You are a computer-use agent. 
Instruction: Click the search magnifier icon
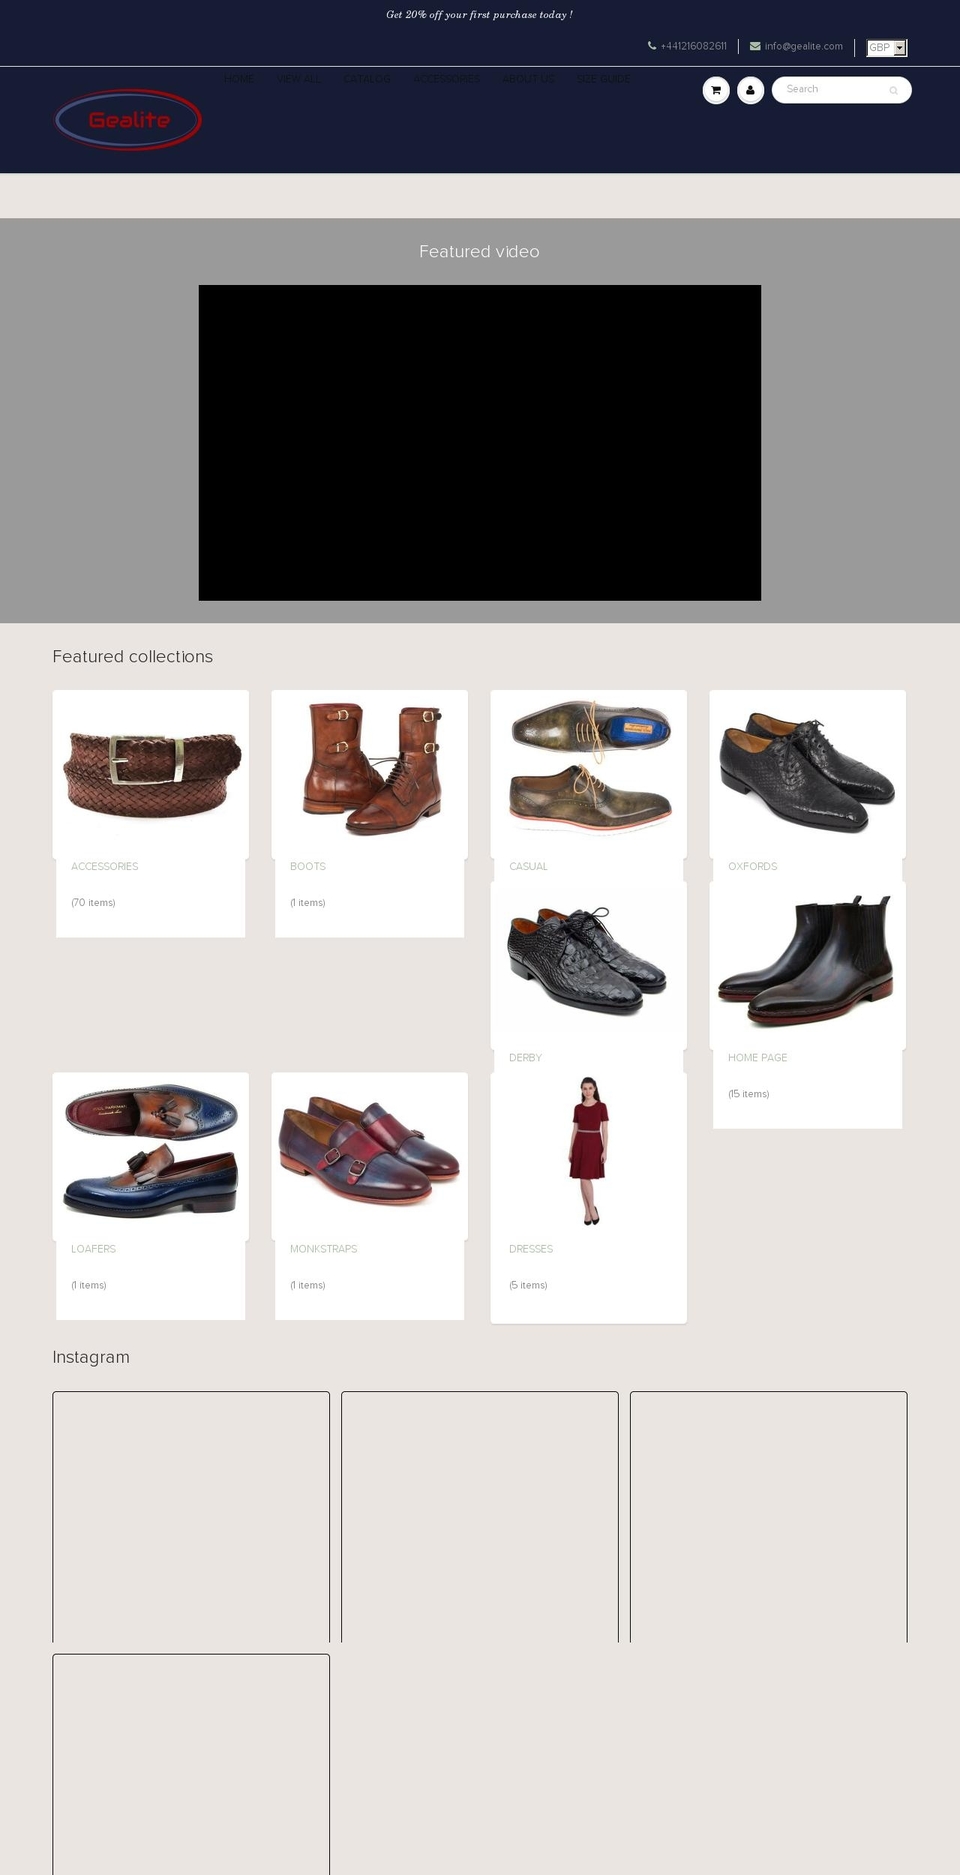pos(893,90)
